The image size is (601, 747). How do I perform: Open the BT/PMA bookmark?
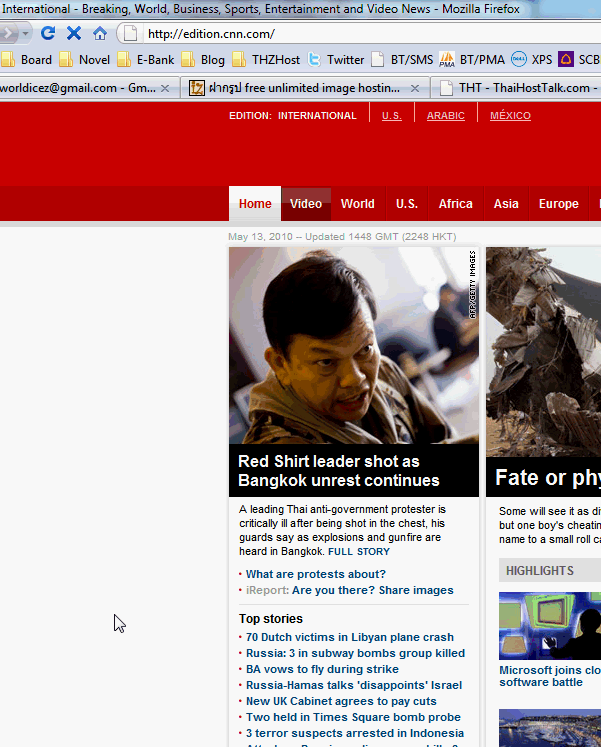point(471,60)
